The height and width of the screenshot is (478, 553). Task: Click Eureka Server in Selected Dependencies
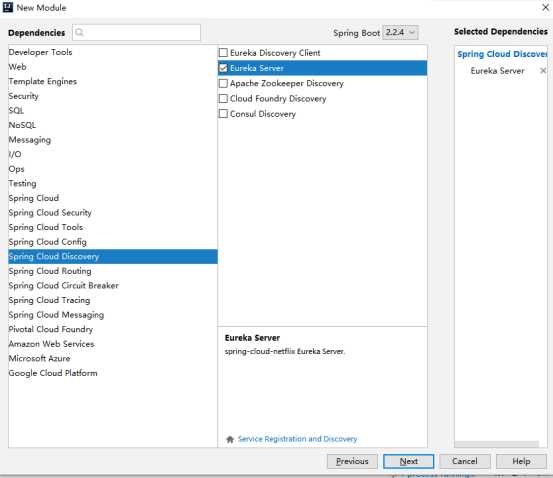[x=497, y=71]
